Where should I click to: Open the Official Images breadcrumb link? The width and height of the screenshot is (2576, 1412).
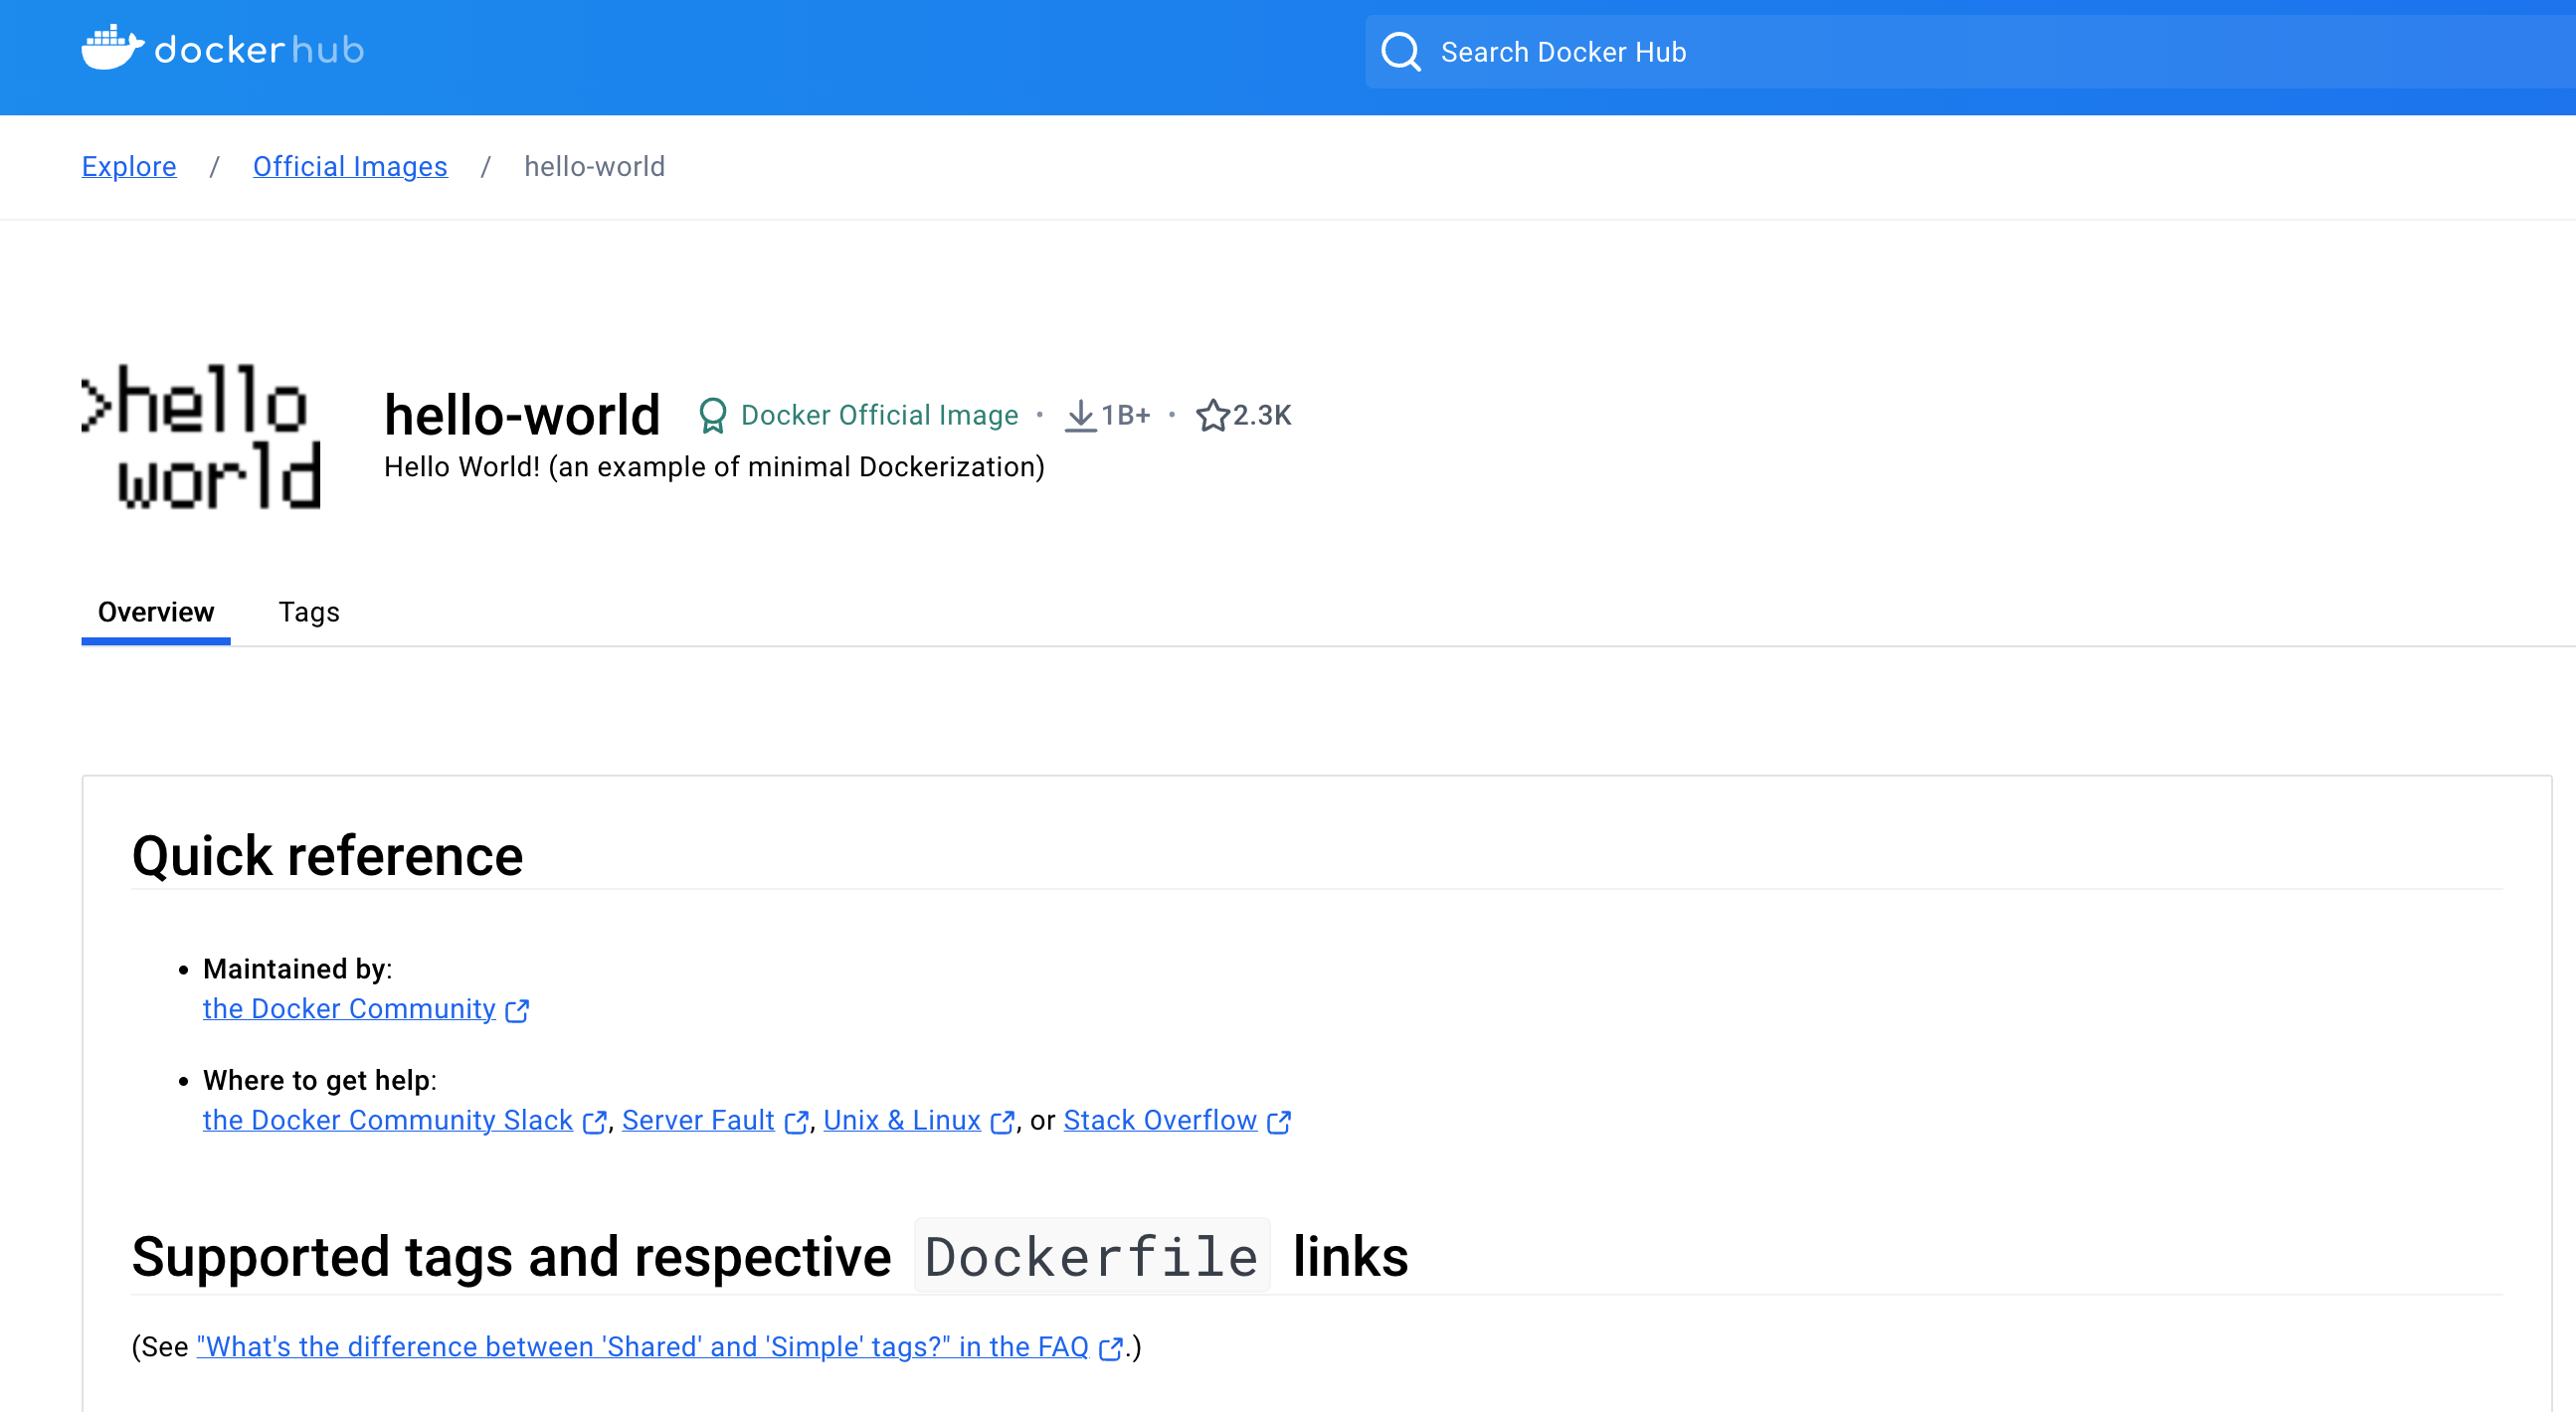point(350,166)
